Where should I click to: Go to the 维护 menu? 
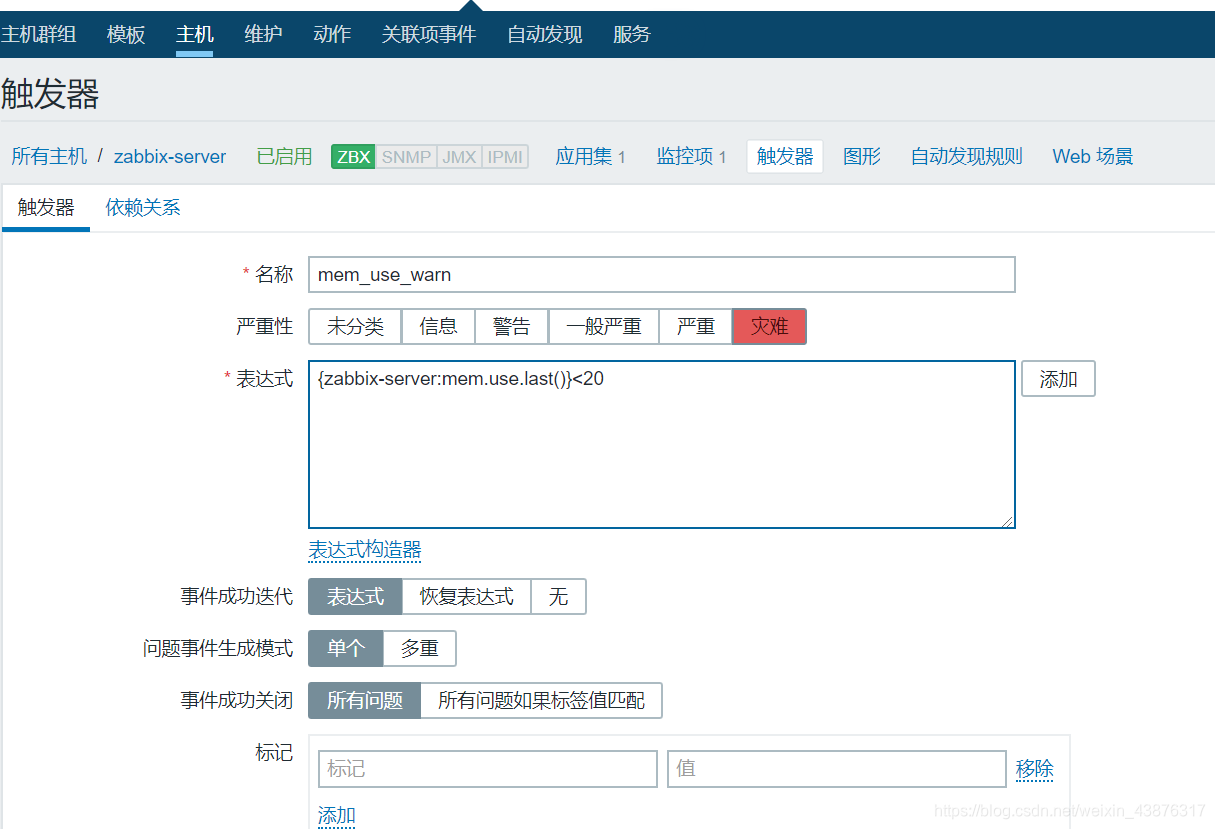pyautogui.click(x=263, y=34)
